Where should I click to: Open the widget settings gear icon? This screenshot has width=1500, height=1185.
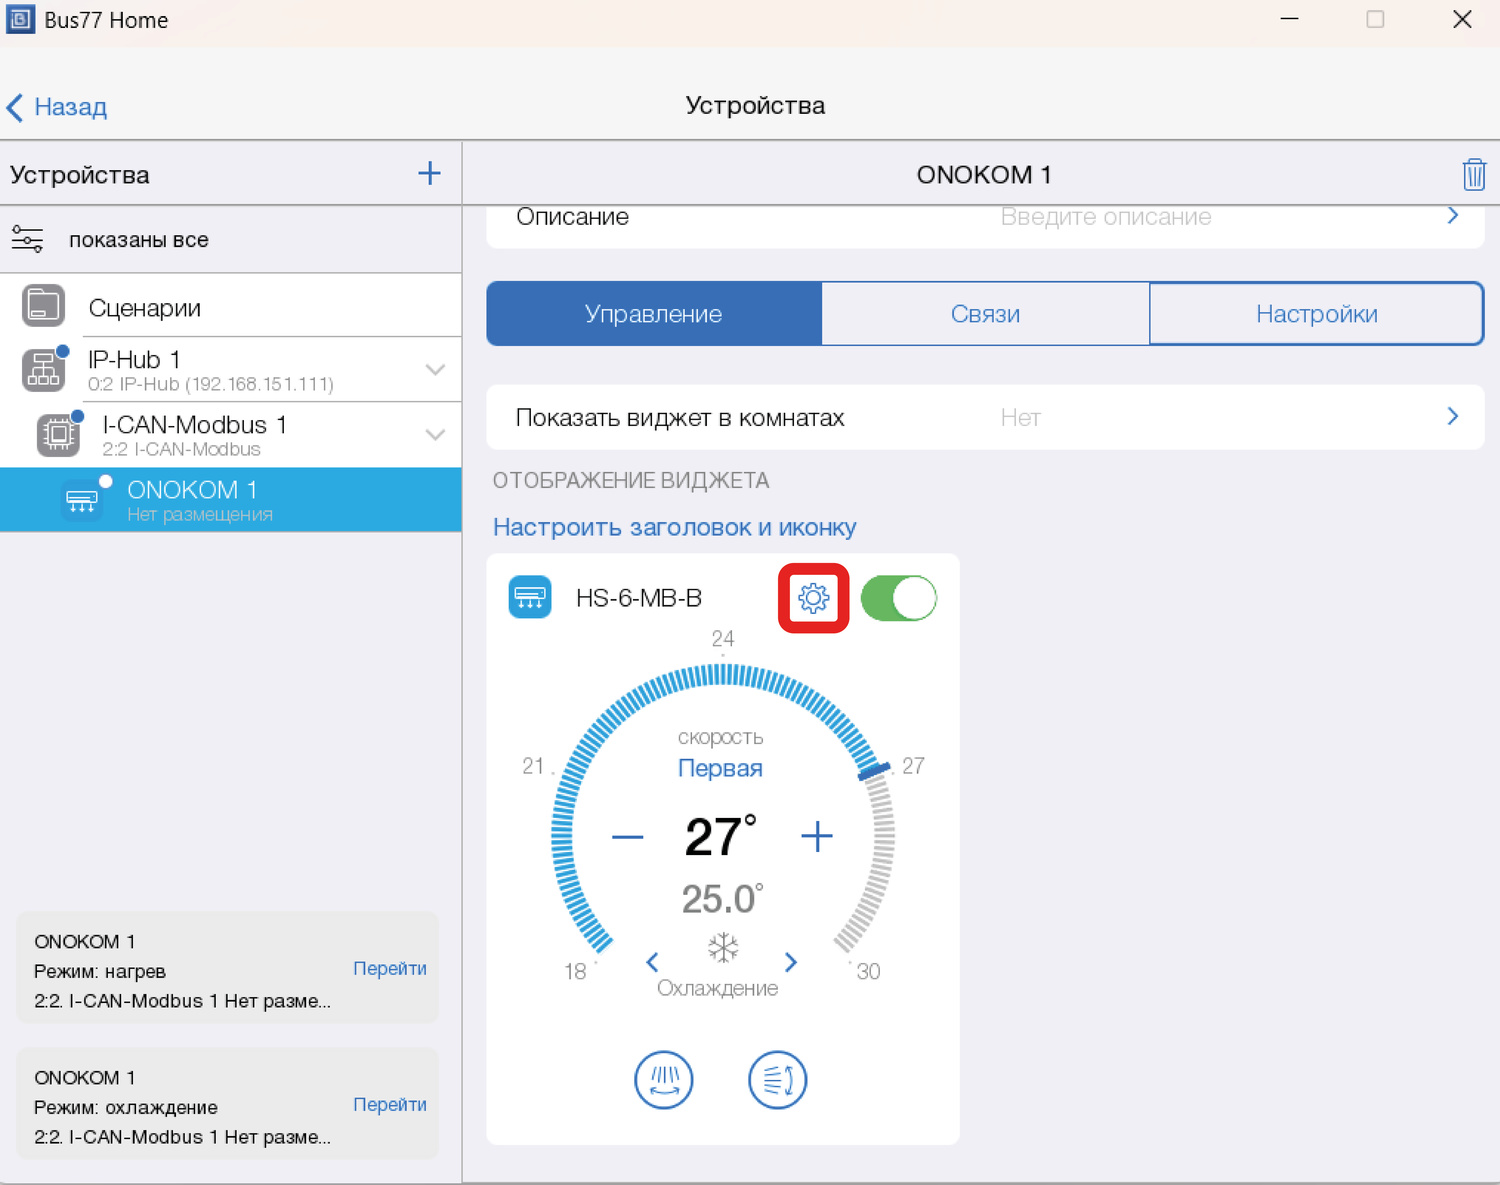pos(813,598)
